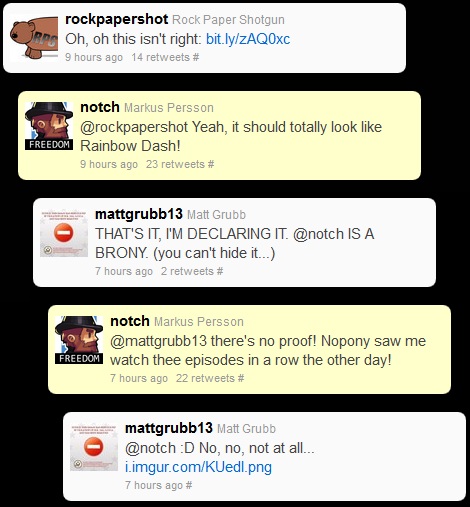Click the @rockpapershot mention in notch's reply
This screenshot has height=507, width=470.
tap(134, 127)
